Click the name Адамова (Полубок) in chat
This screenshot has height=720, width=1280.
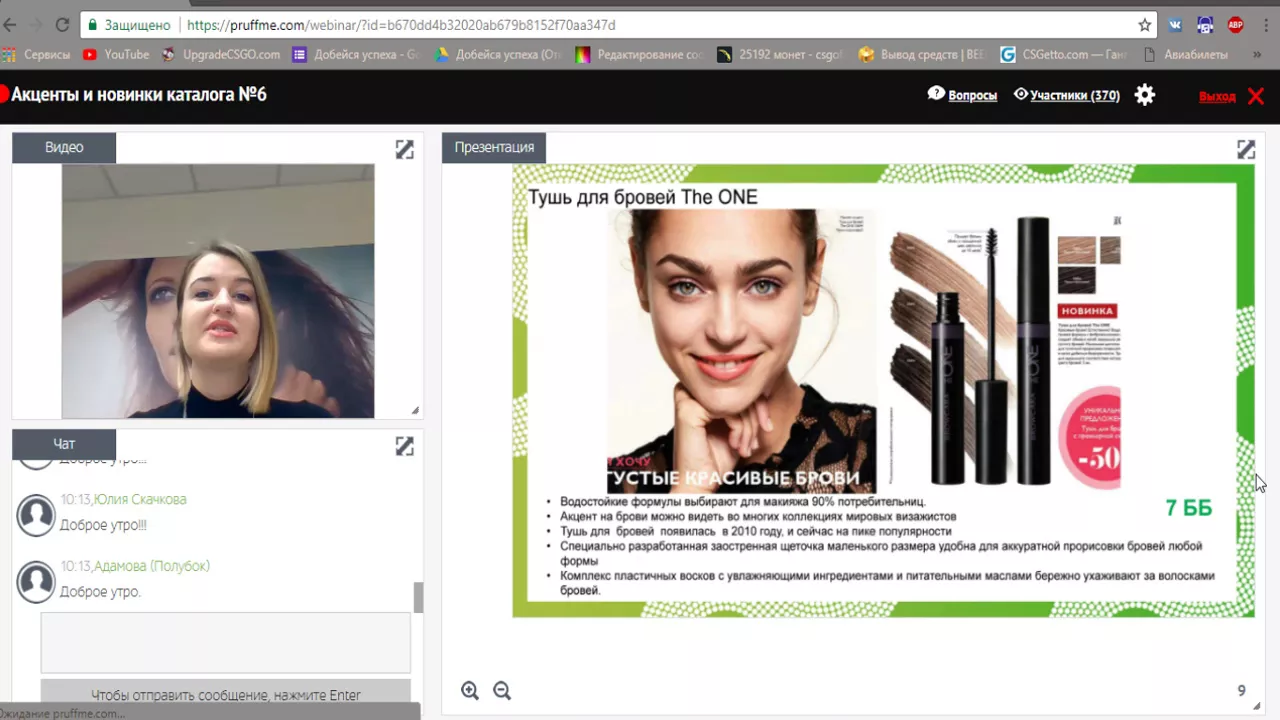point(152,566)
